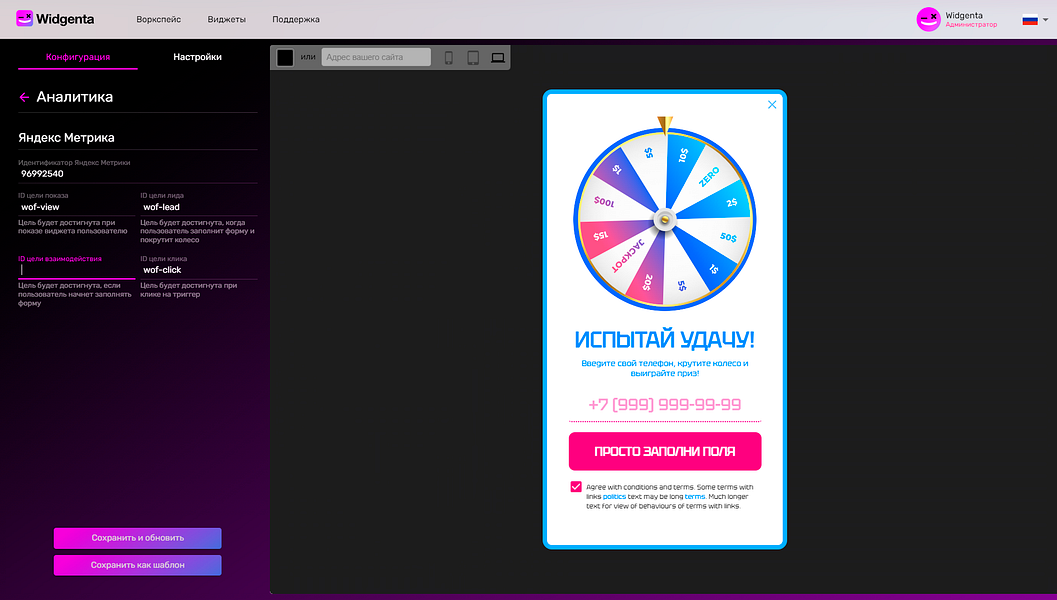Click the ИСПЫТАЙ УДАЧУ! headline
This screenshot has height=600, width=1057.
665,339
